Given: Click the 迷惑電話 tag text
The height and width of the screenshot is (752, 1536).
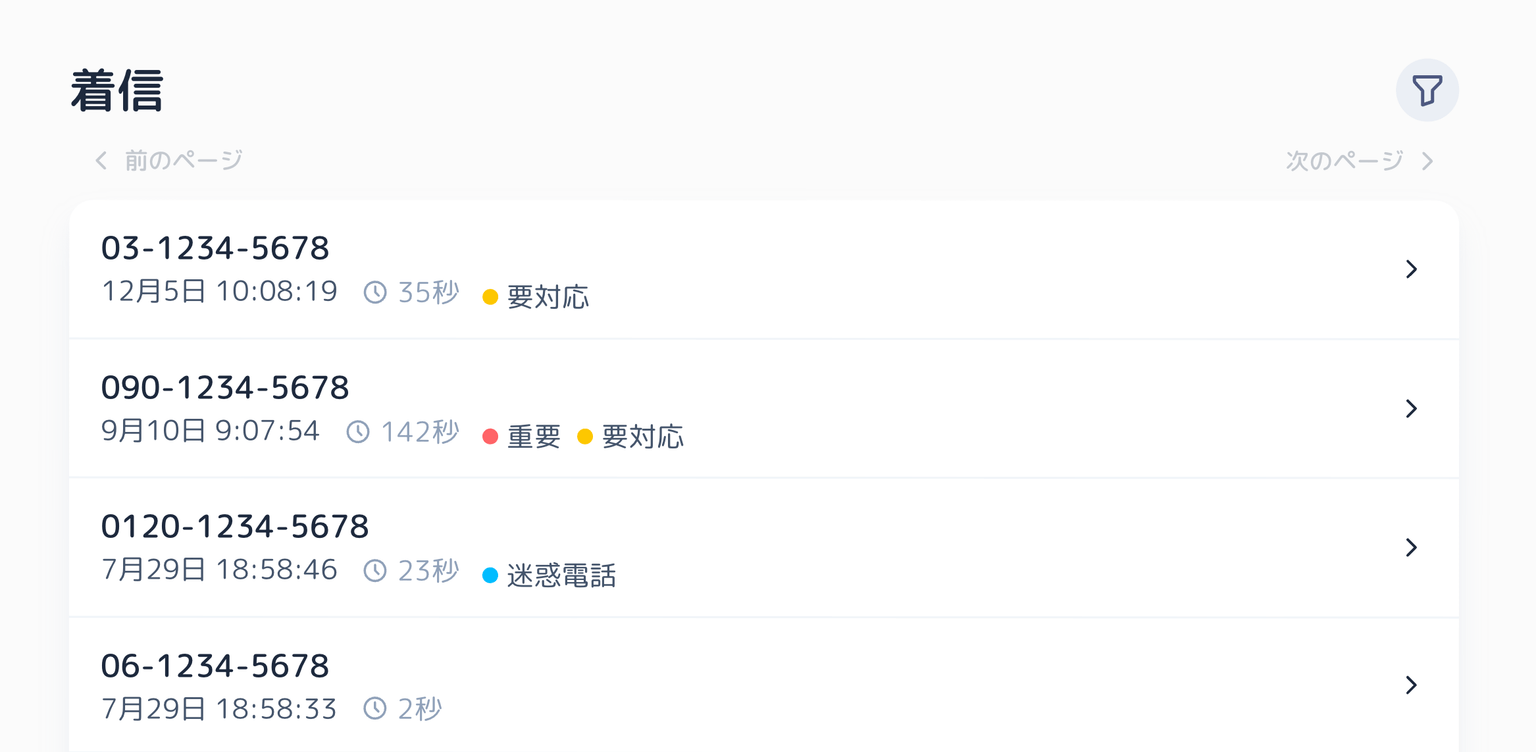Looking at the screenshot, I should coord(561,576).
